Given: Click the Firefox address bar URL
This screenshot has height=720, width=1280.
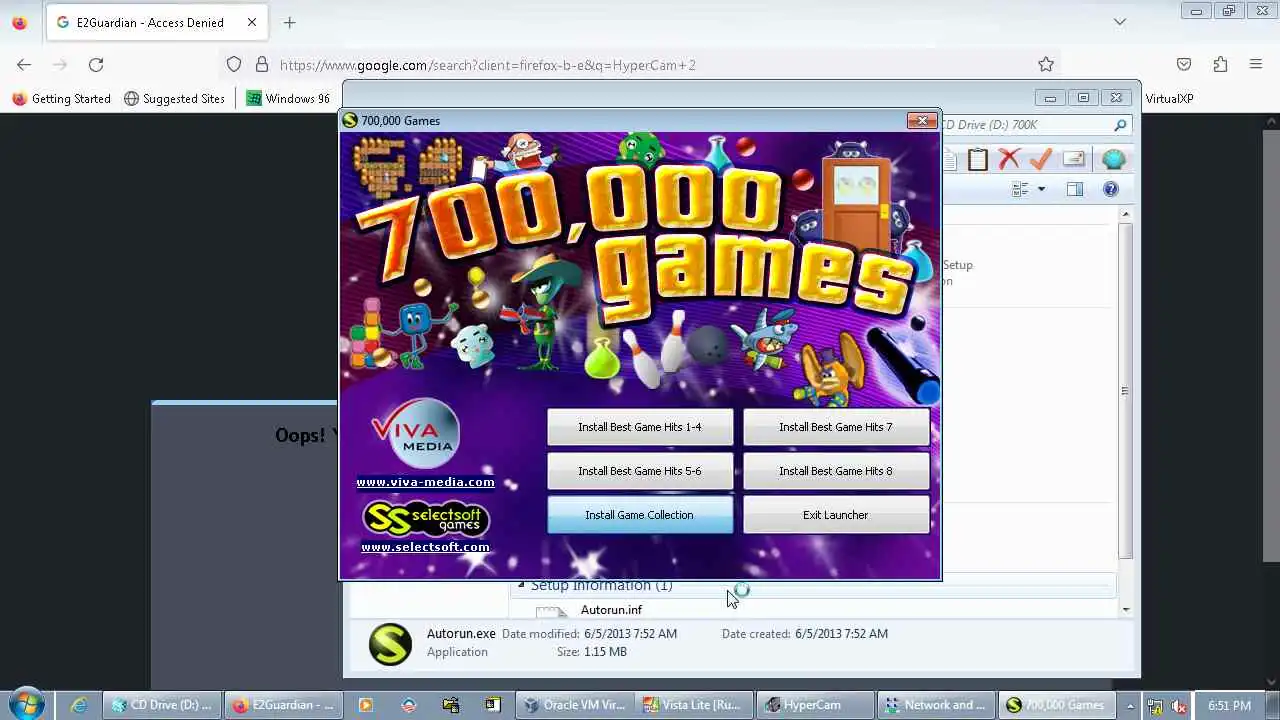Looking at the screenshot, I should click(x=488, y=65).
